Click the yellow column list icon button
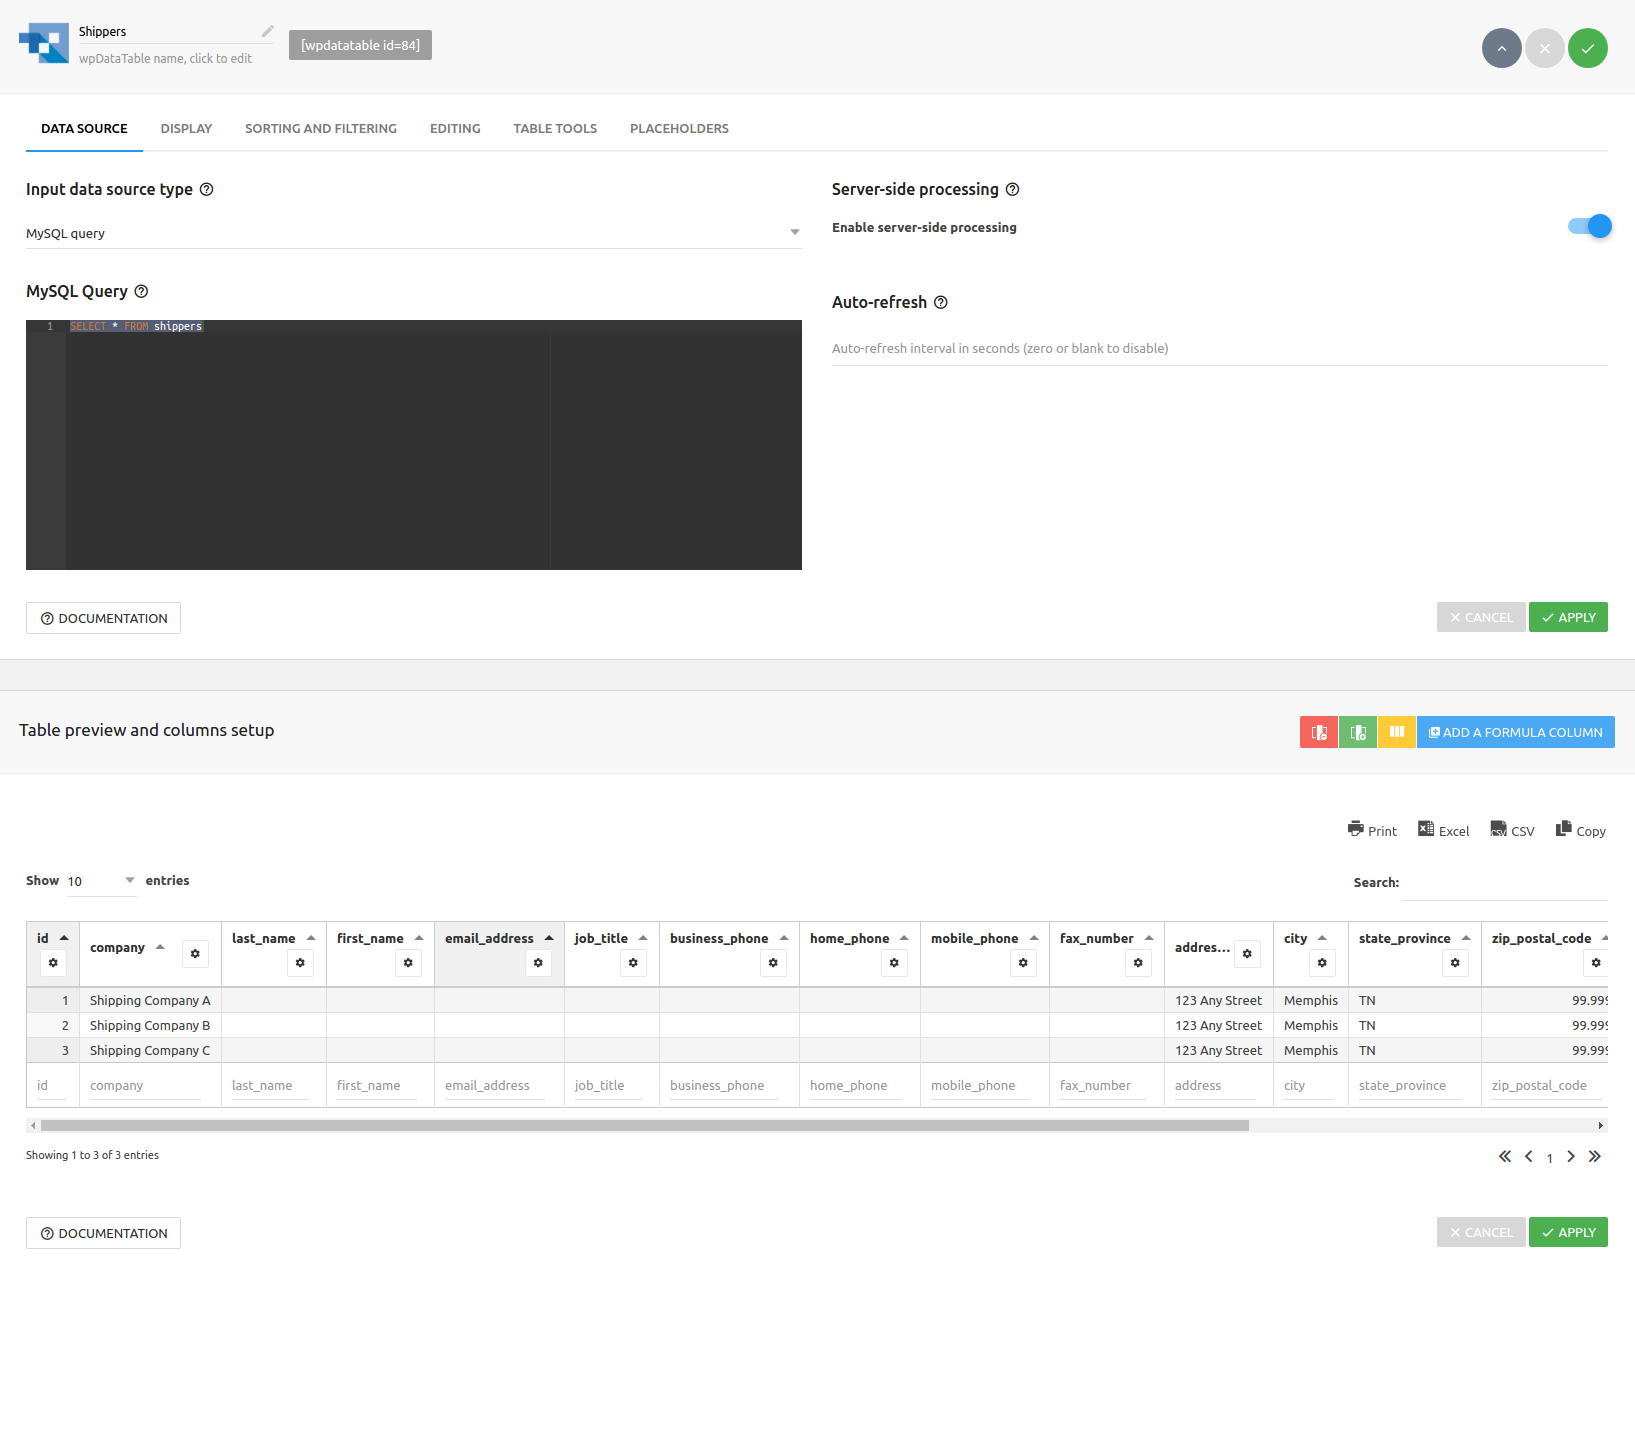This screenshot has height=1448, width=1635. (1397, 732)
